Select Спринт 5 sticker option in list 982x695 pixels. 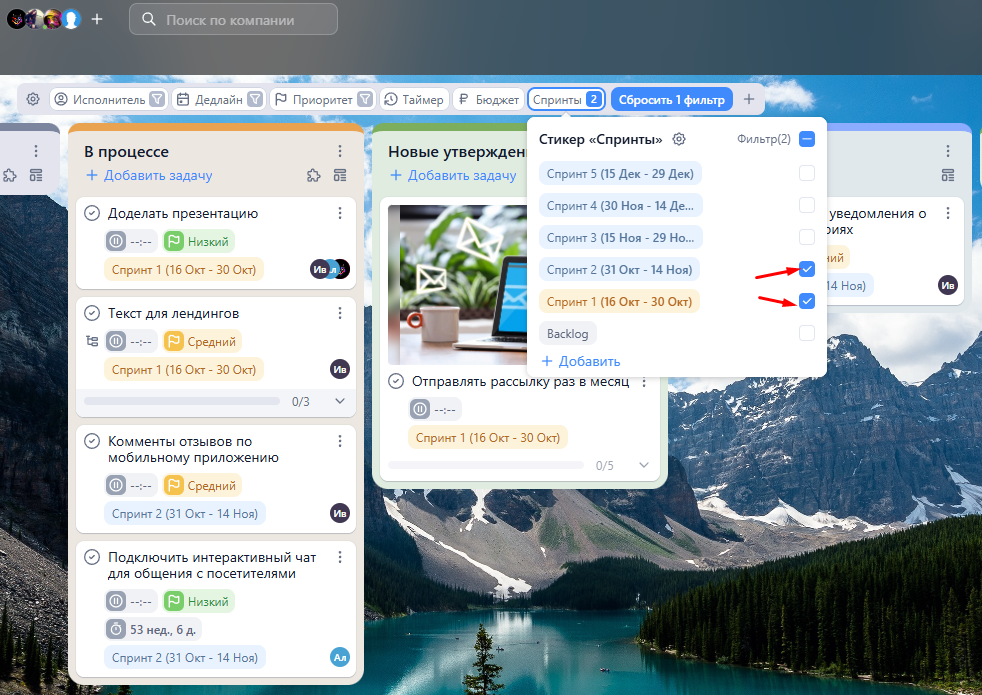(x=620, y=173)
